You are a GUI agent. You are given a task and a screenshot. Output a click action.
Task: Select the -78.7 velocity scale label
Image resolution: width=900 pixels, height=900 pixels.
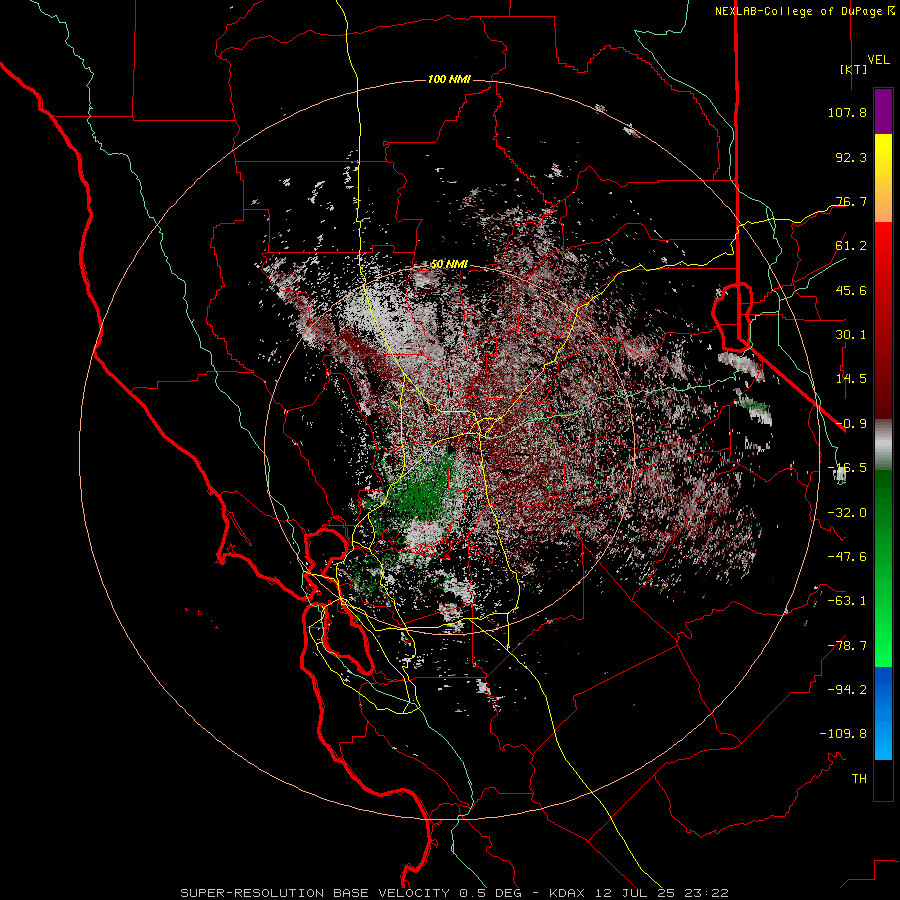coord(847,646)
